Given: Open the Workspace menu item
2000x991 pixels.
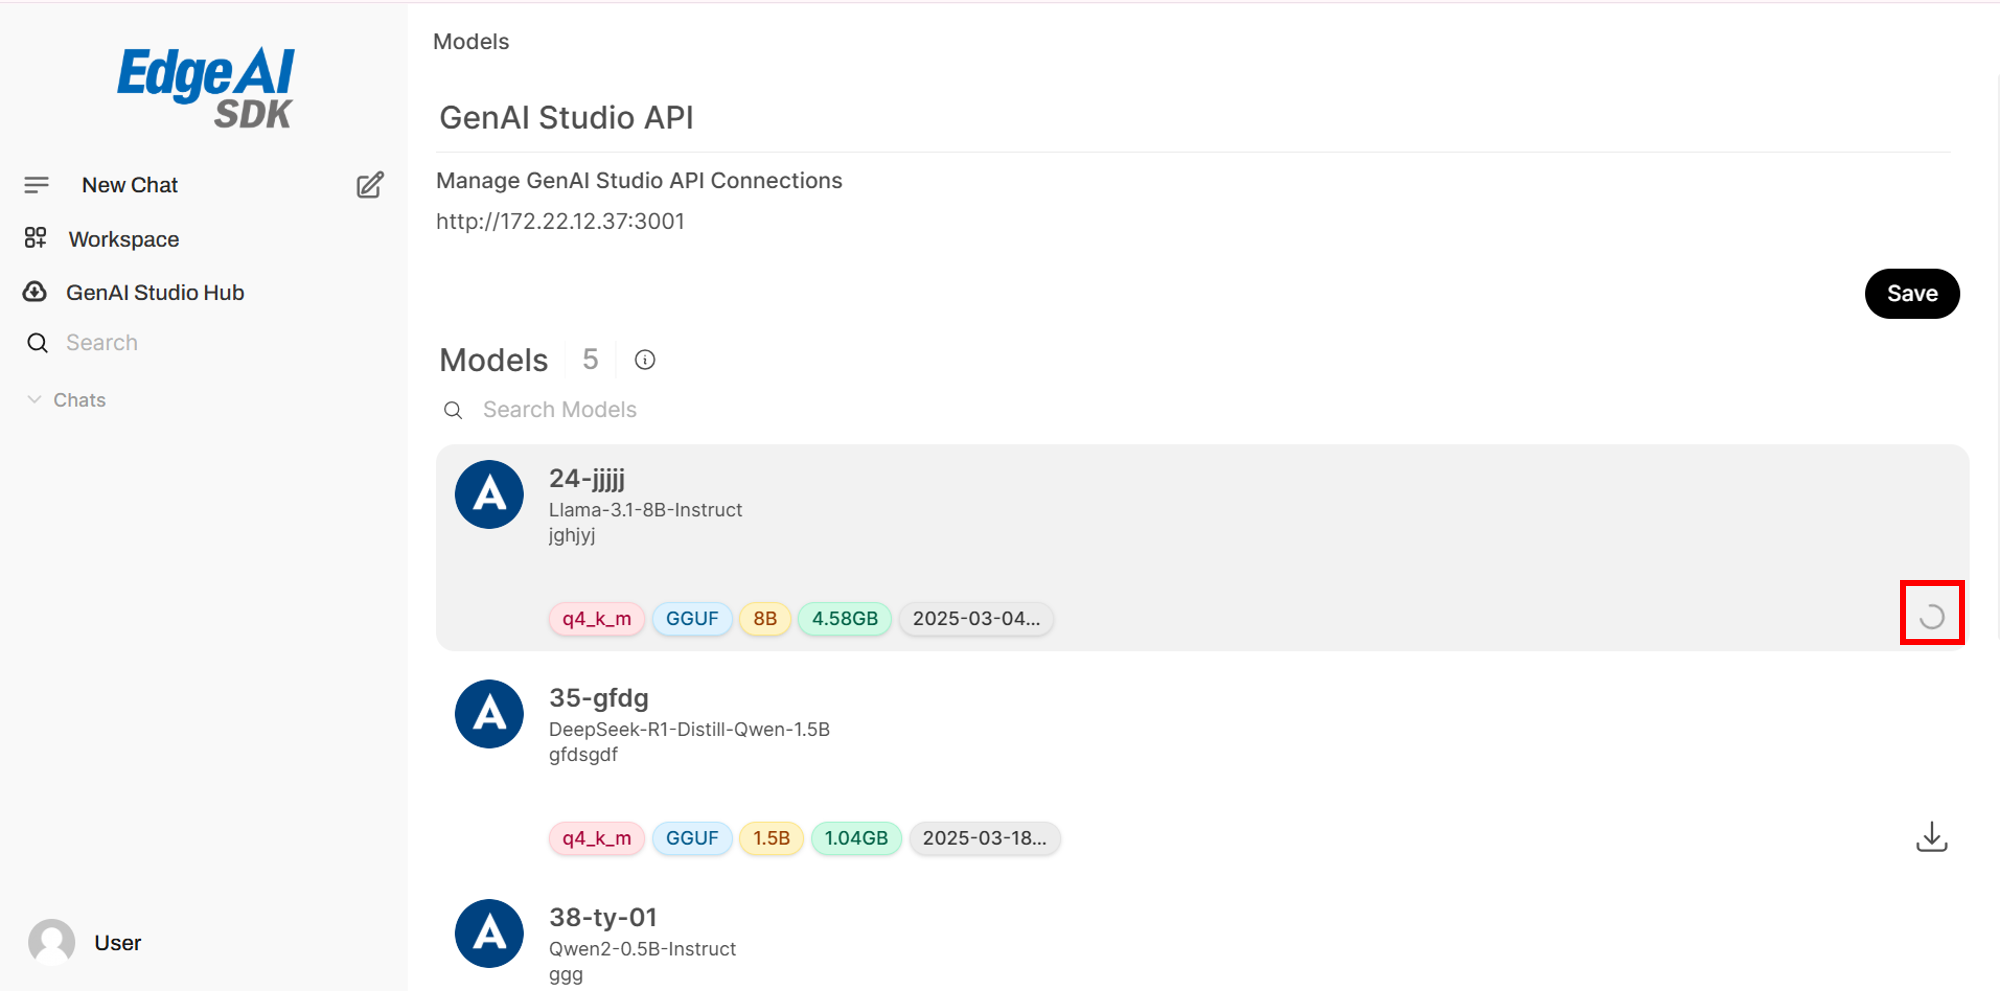Looking at the screenshot, I should pyautogui.click(x=124, y=239).
